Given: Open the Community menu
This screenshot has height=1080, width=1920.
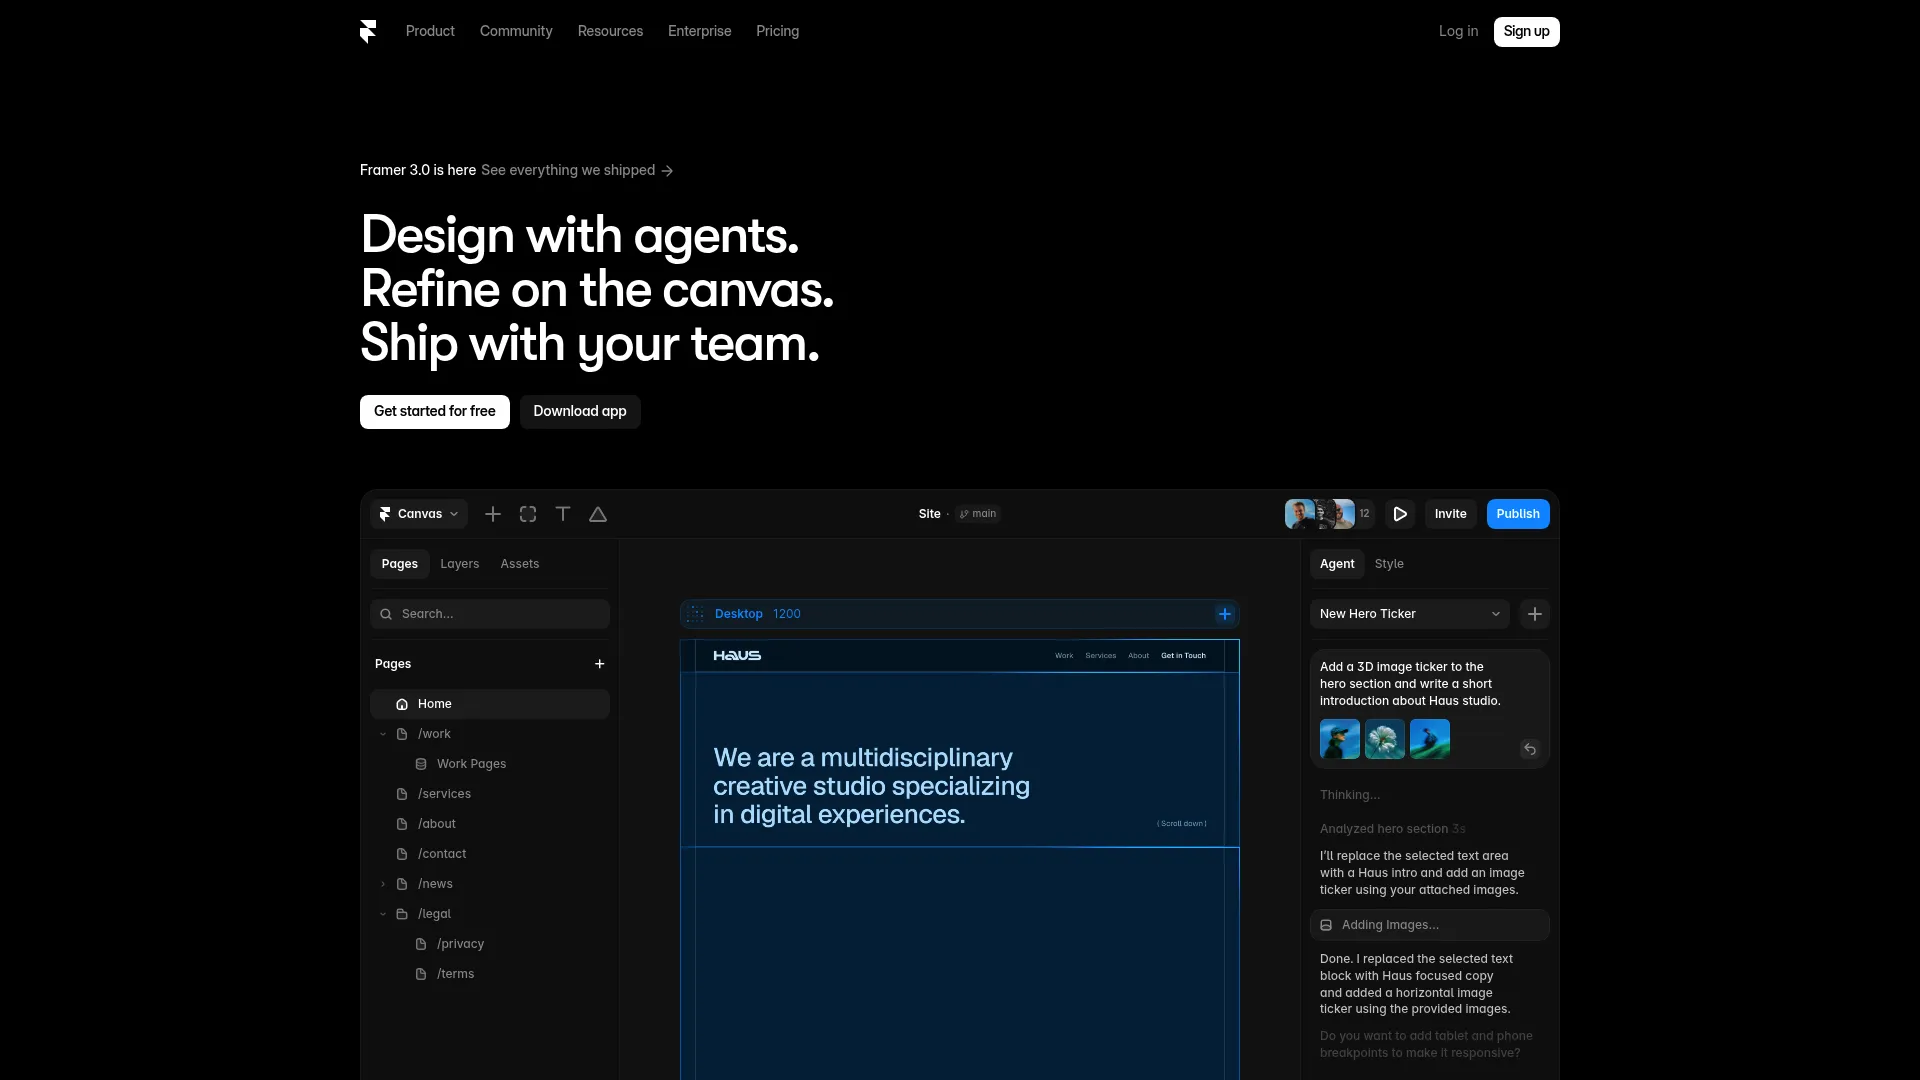Looking at the screenshot, I should tap(516, 31).
